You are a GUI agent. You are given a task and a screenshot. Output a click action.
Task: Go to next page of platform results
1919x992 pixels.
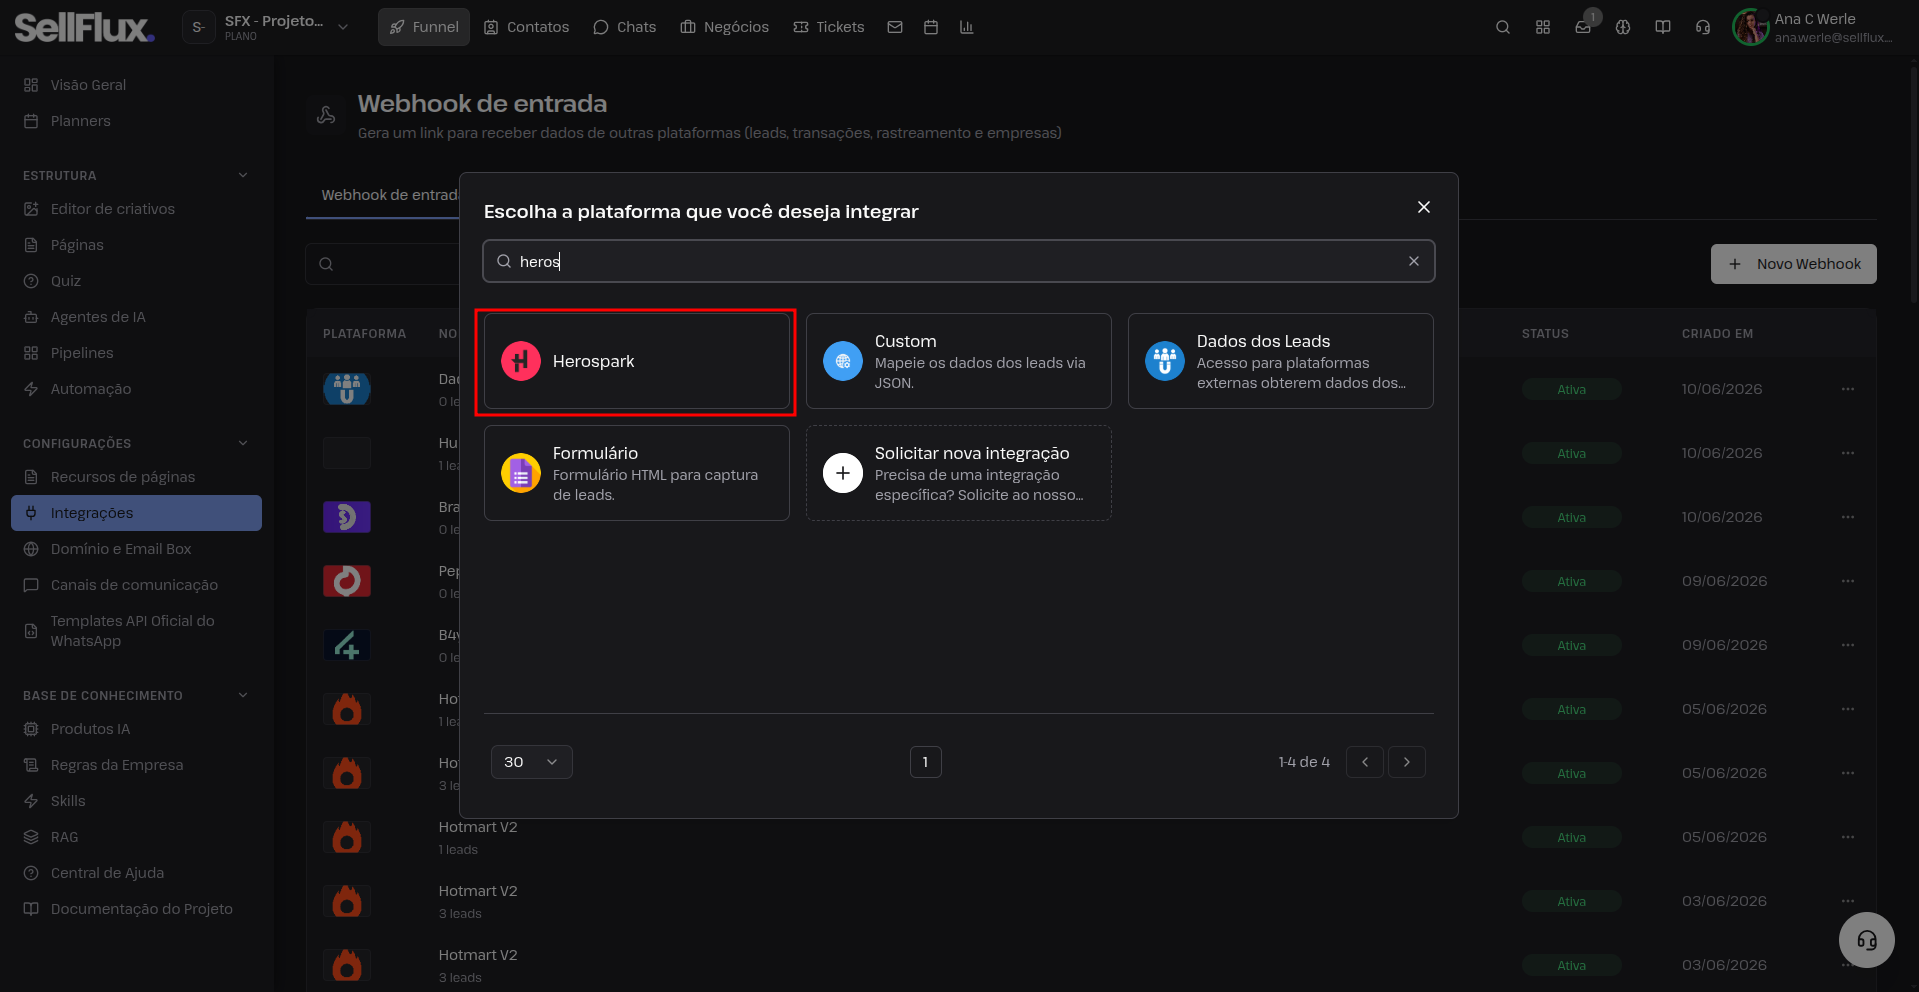1407,762
